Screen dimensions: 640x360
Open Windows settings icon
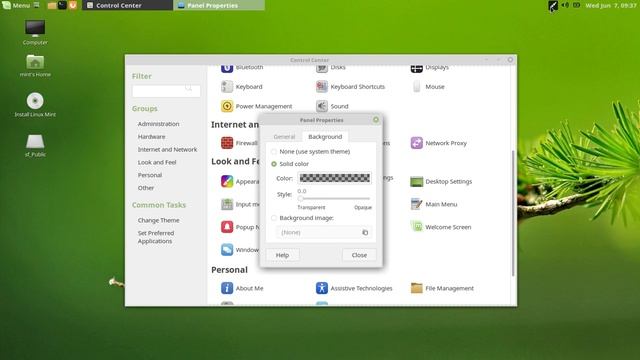[x=227, y=249]
